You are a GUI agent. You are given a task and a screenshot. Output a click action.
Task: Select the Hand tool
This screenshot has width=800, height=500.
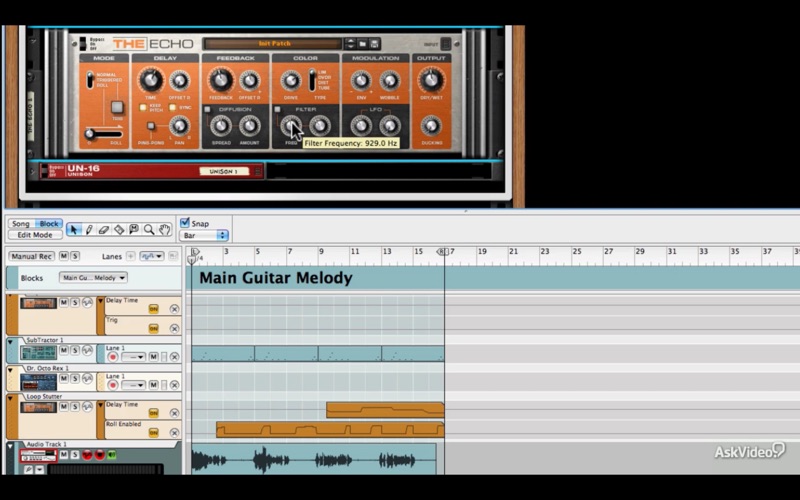coord(164,230)
